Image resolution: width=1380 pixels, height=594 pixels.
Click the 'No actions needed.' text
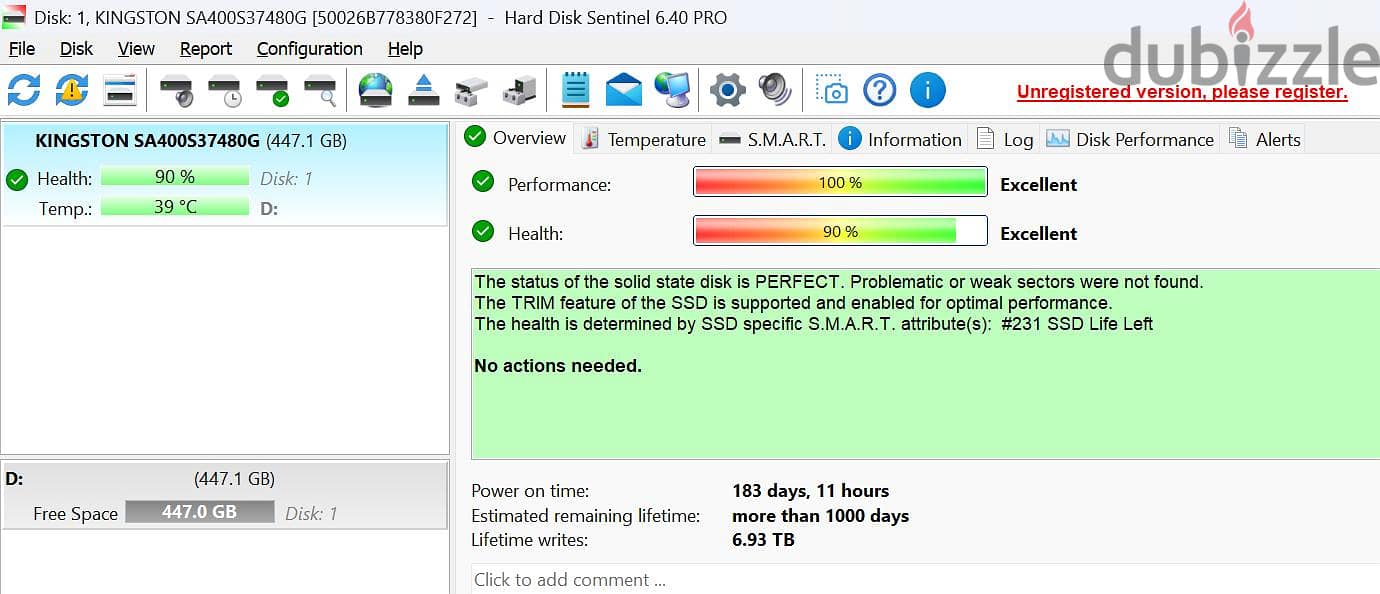tap(558, 366)
